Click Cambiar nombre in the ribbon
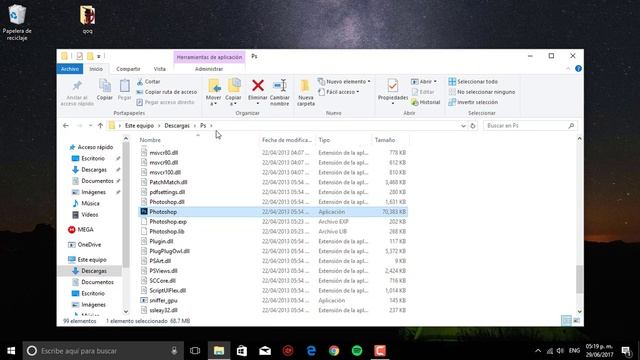The height and width of the screenshot is (360, 640). pos(280,93)
